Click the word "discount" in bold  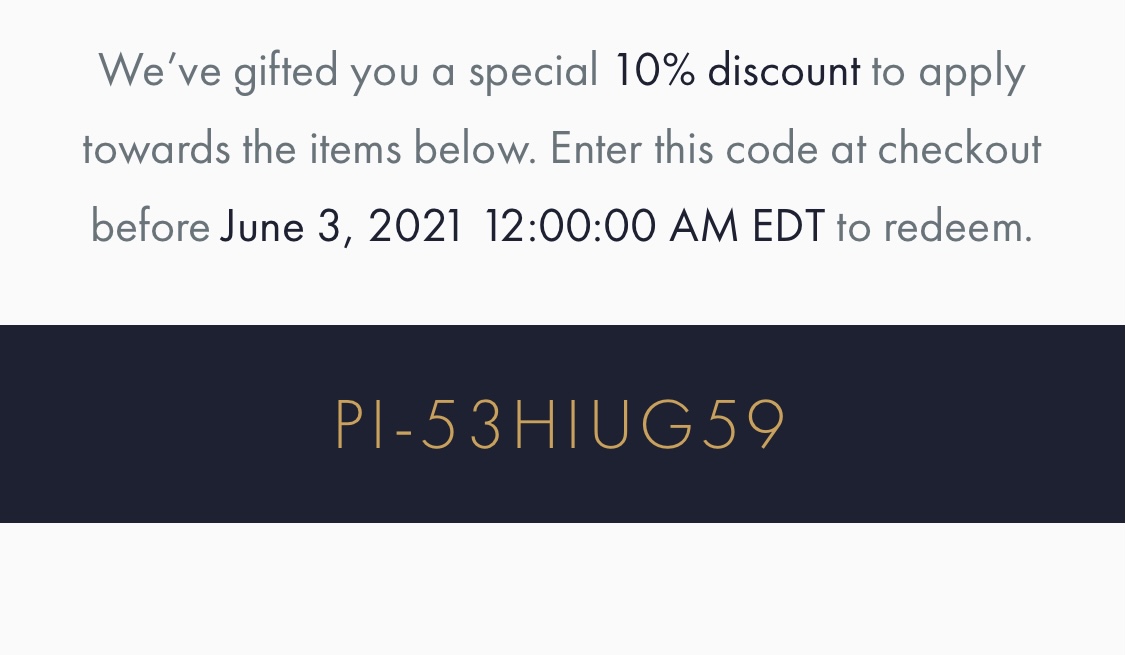click(x=783, y=72)
